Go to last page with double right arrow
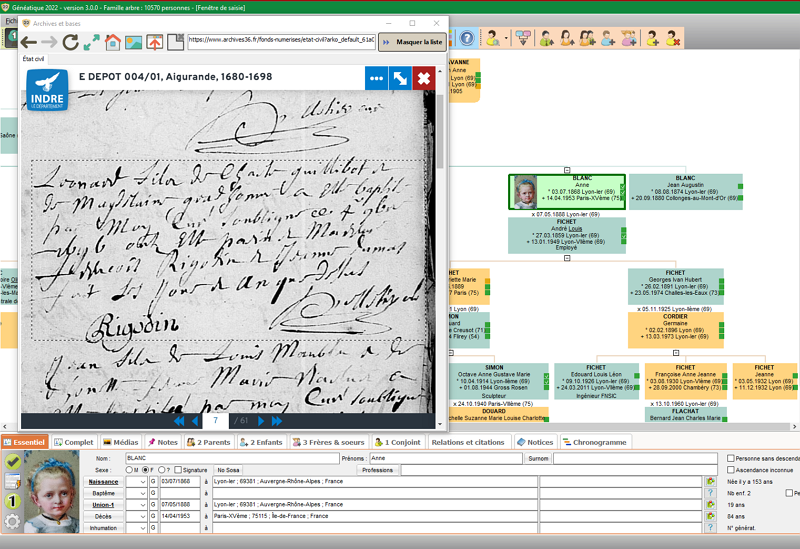The width and height of the screenshot is (800, 549). [x=277, y=421]
